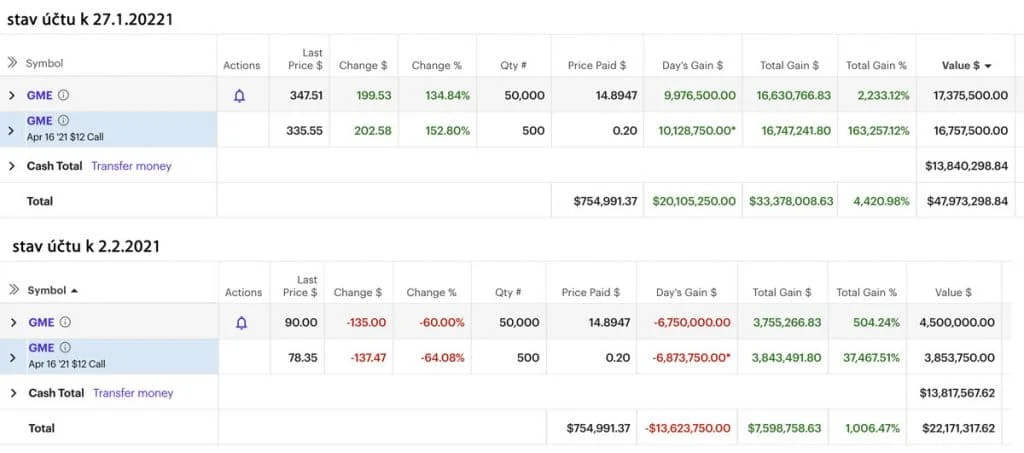This screenshot has width=1024, height=453.
Task: Open the GME symbol link with 50,000 shares at 347.51
Action: click(x=41, y=96)
